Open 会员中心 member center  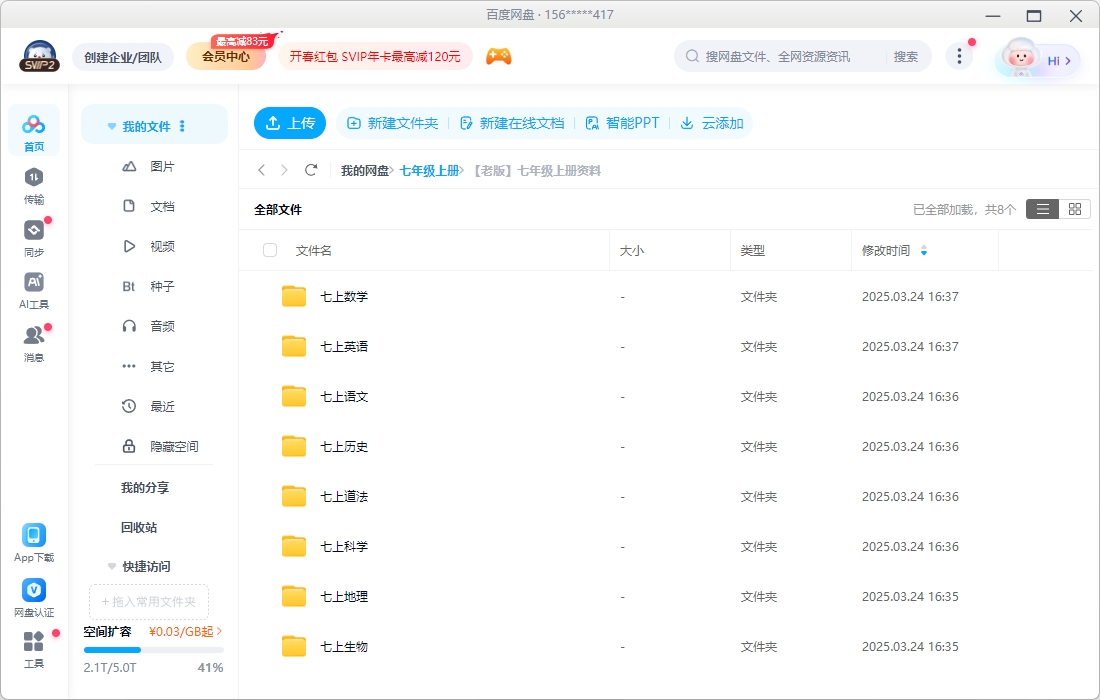pos(226,56)
